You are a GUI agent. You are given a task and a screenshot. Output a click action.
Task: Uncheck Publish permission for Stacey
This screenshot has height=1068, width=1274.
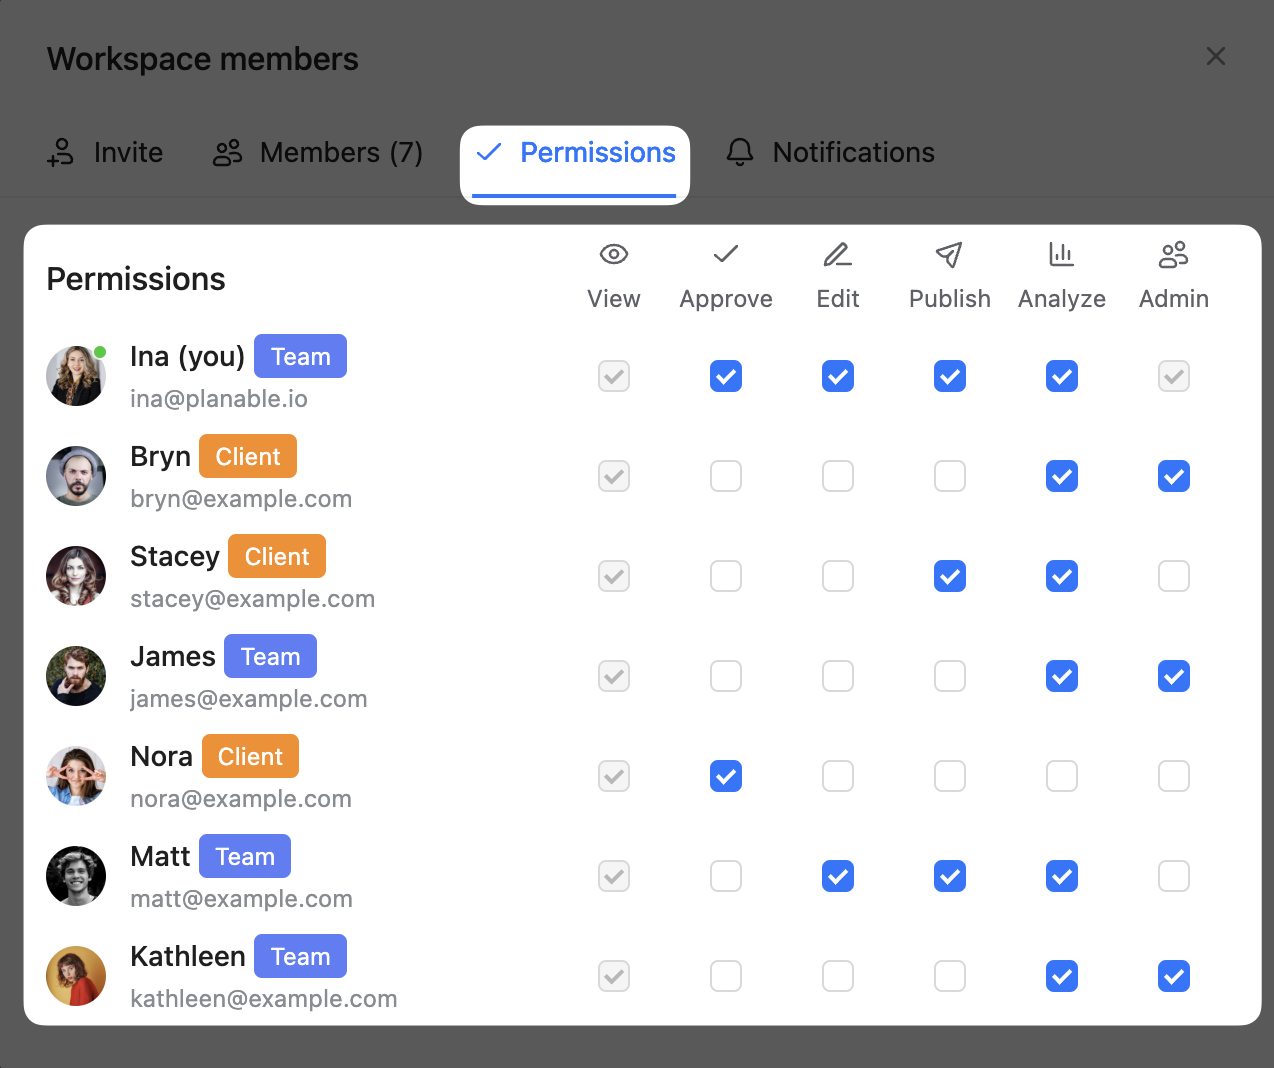[x=949, y=576]
